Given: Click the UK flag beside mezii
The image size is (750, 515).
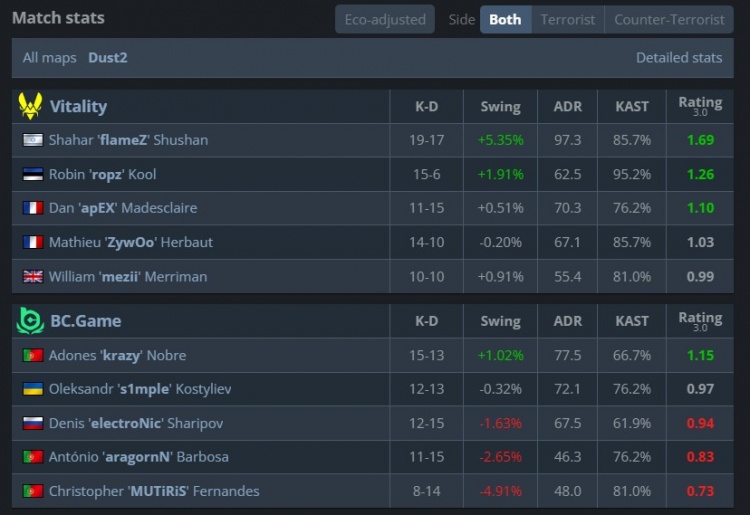Looking at the screenshot, I should pyautogui.click(x=32, y=276).
